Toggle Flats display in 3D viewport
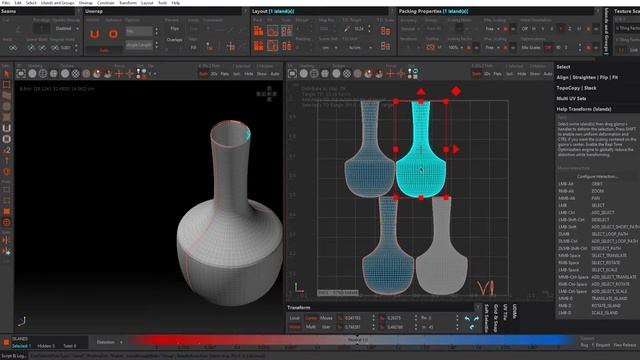Image resolution: width=640 pixels, height=360 pixels. 224,74
